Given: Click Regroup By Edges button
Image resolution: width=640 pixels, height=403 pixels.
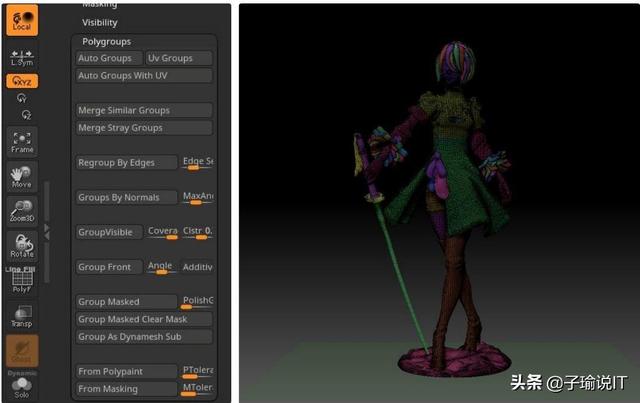Looking at the screenshot, I should tap(127, 163).
